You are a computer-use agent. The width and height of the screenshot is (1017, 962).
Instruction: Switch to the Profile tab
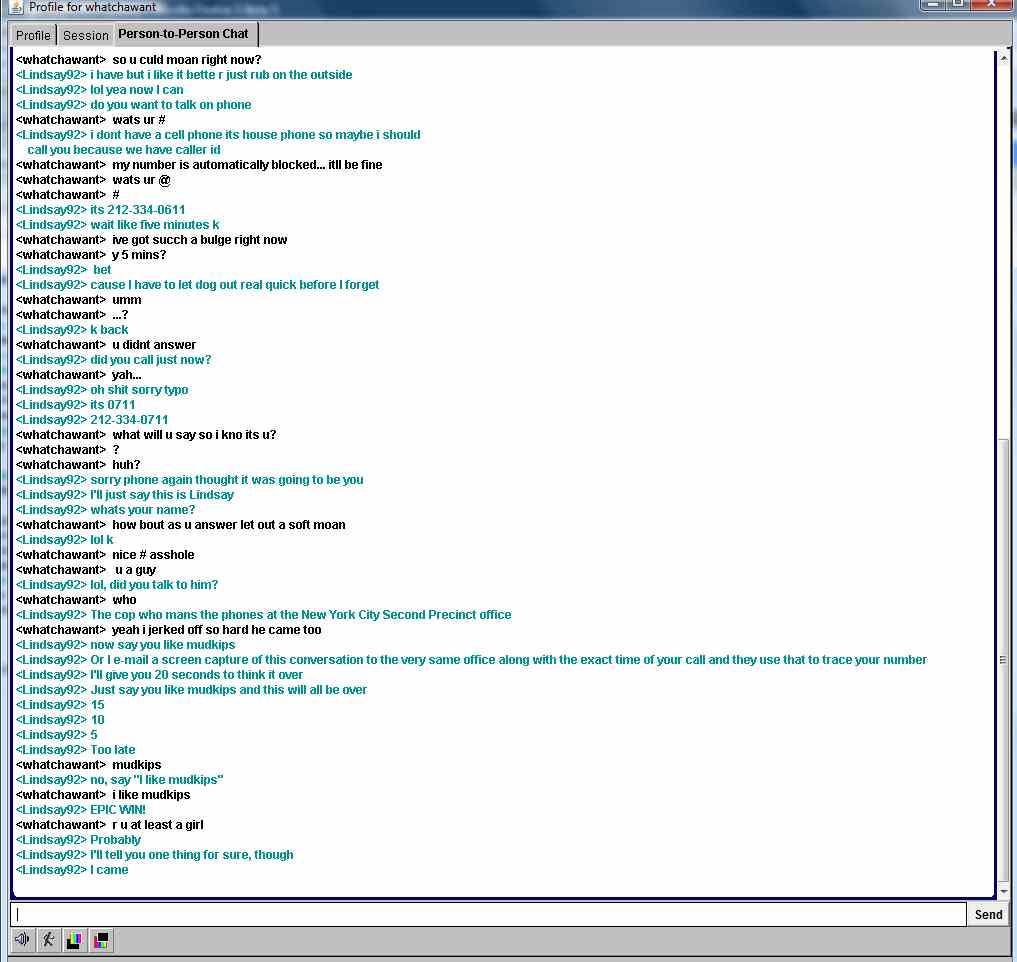tap(33, 35)
